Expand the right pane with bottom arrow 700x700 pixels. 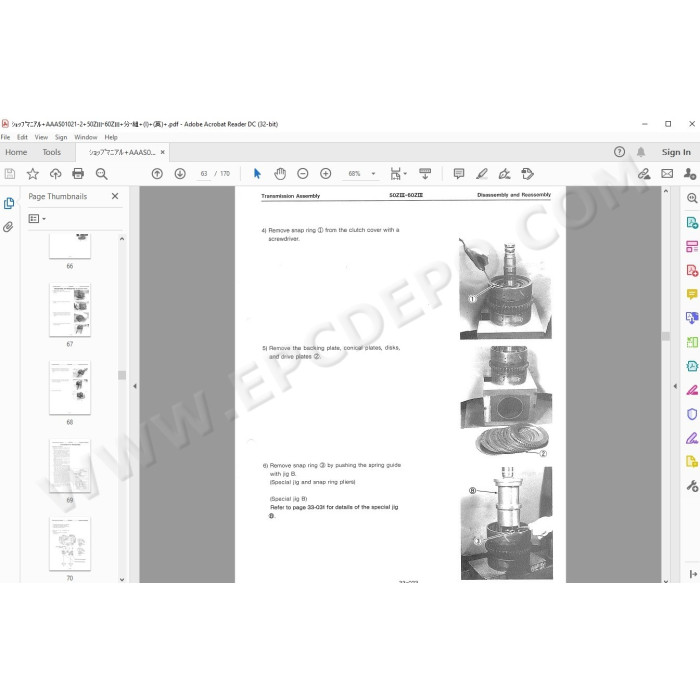693,574
